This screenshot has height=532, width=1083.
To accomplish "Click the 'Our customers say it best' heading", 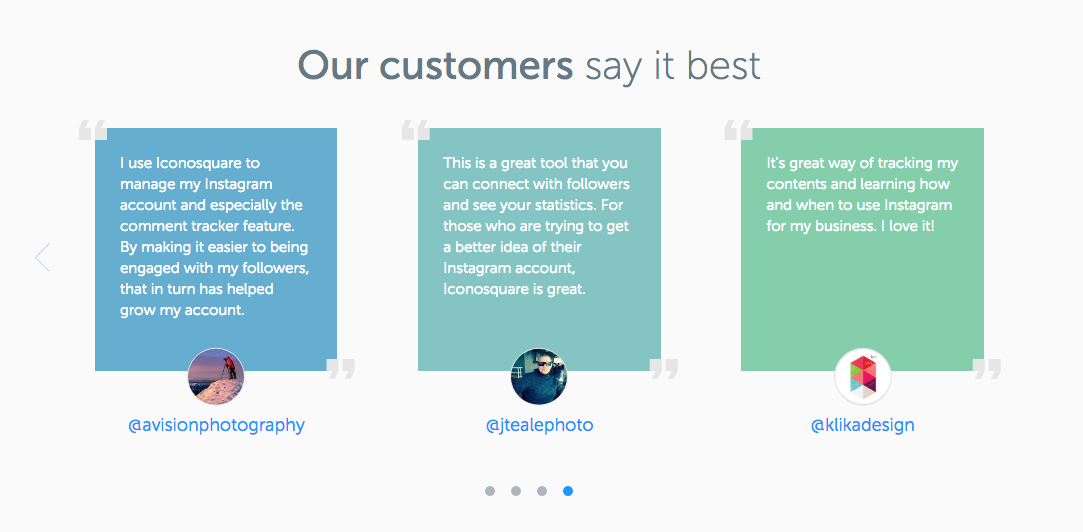I will [529, 66].
